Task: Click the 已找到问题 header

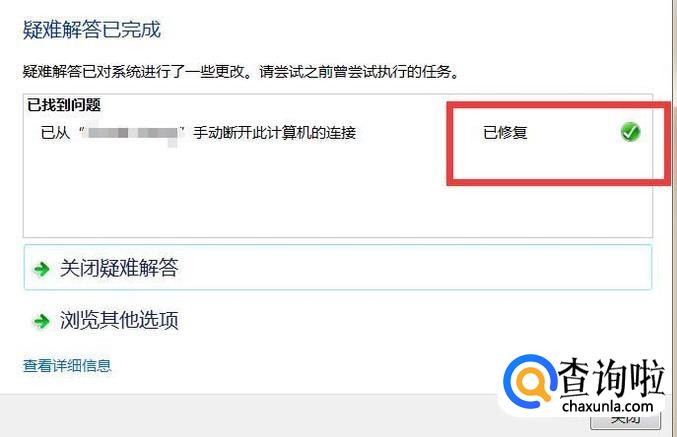Action: (x=64, y=104)
